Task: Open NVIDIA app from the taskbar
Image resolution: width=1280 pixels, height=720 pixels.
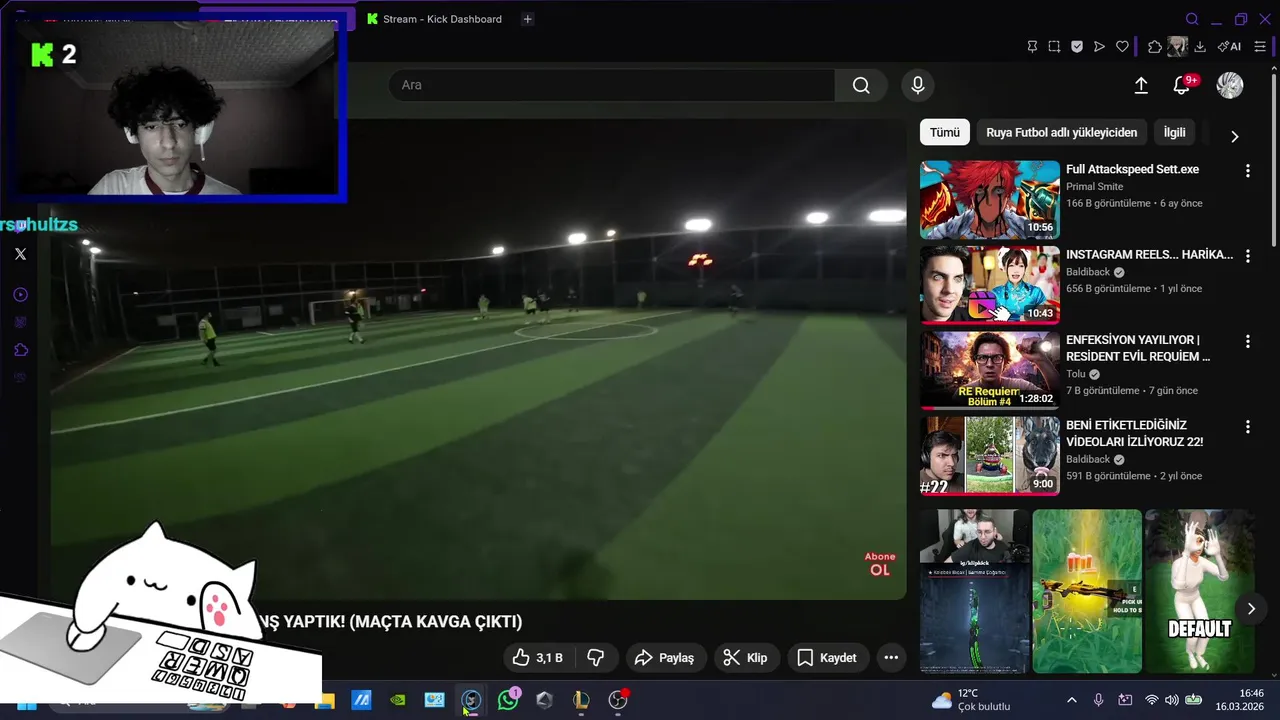Action: [x=398, y=700]
